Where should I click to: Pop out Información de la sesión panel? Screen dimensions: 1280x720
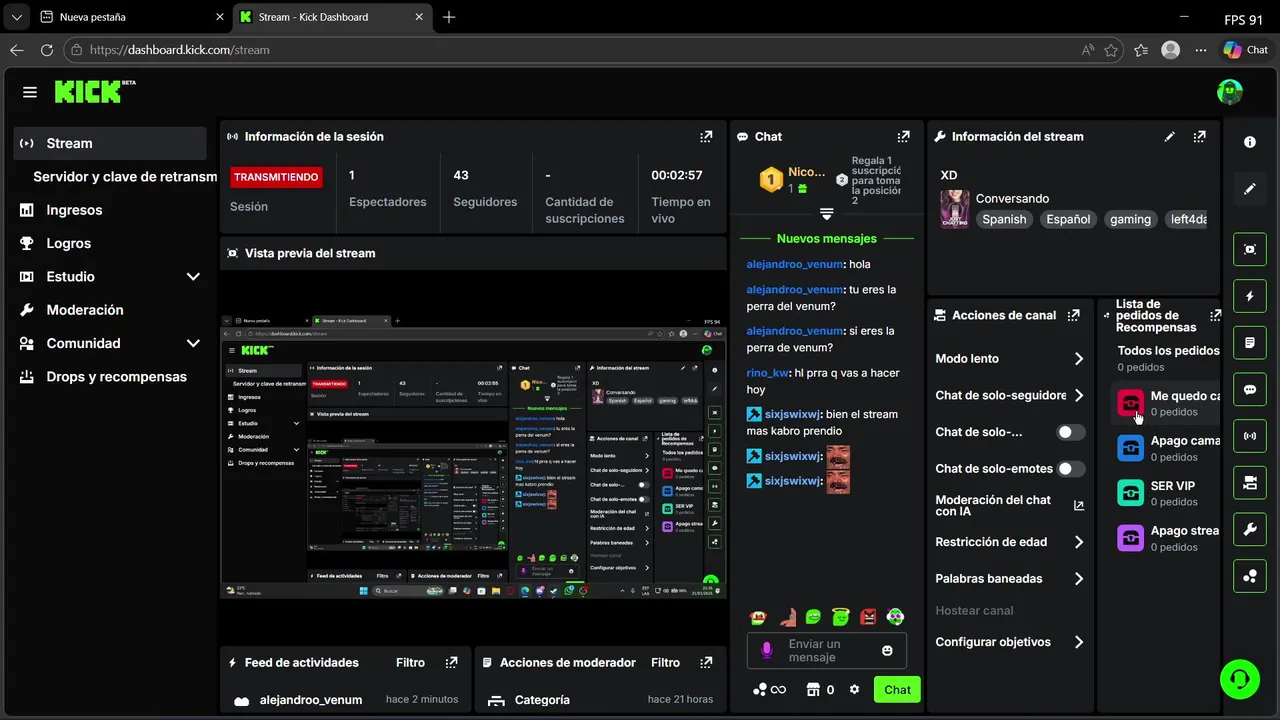[706, 137]
